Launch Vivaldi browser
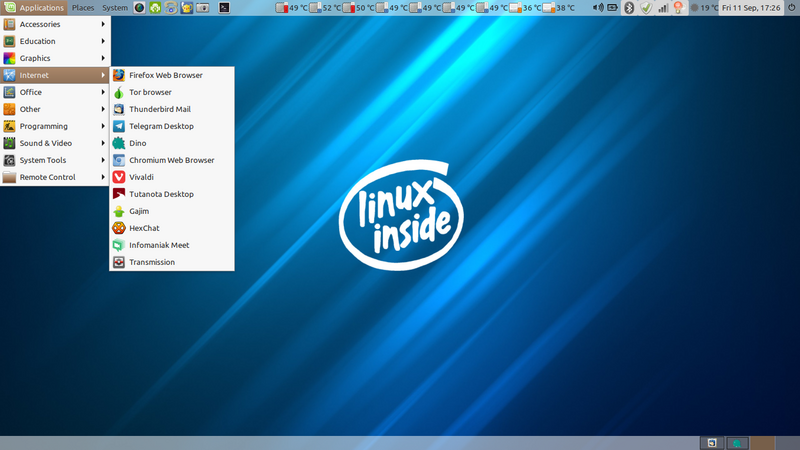This screenshot has width=800, height=450. coord(172,177)
